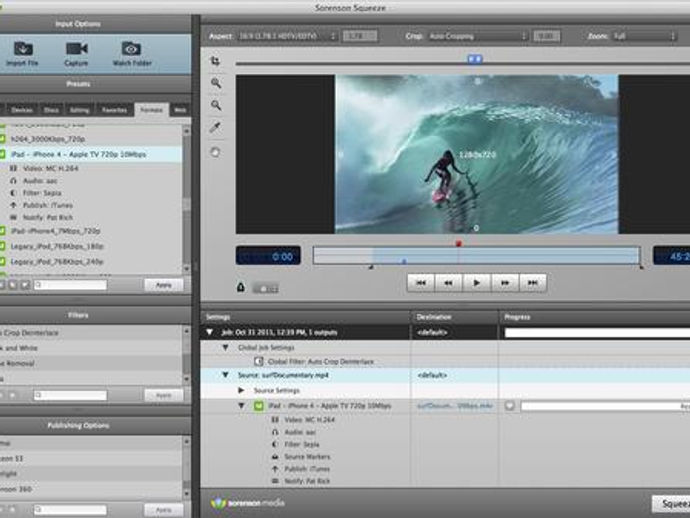Jump to the start of the clip
Screen dimensions: 690x518
click(421, 283)
